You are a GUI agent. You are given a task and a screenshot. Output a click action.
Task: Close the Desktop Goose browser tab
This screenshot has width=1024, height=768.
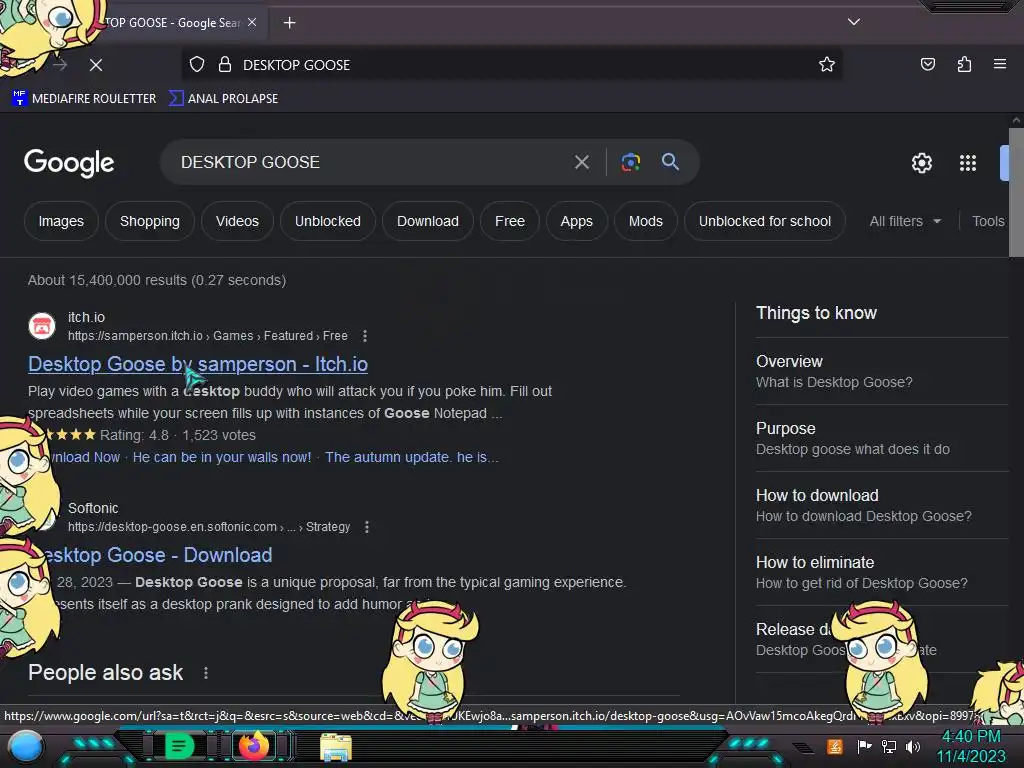click(x=252, y=22)
